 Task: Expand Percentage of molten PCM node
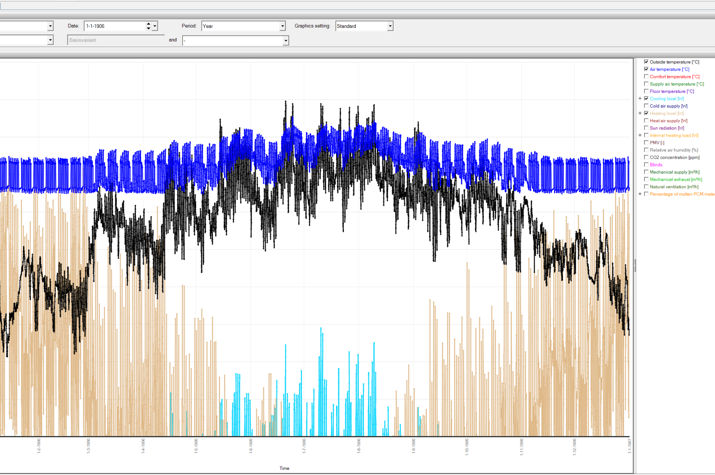coord(640,194)
